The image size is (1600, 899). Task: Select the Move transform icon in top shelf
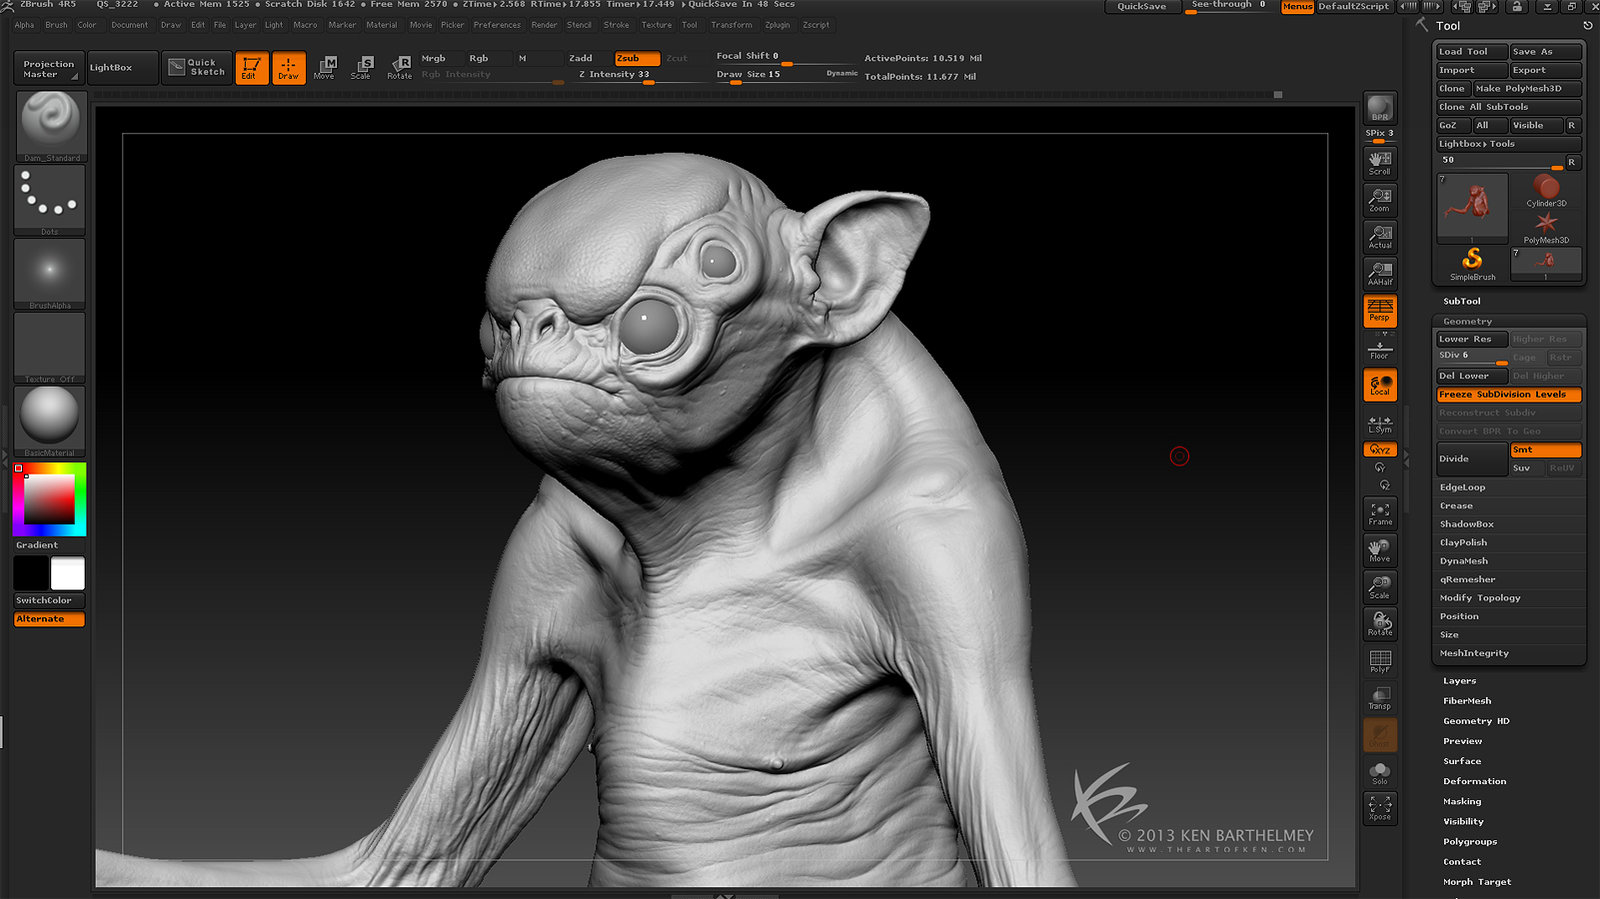click(325, 68)
